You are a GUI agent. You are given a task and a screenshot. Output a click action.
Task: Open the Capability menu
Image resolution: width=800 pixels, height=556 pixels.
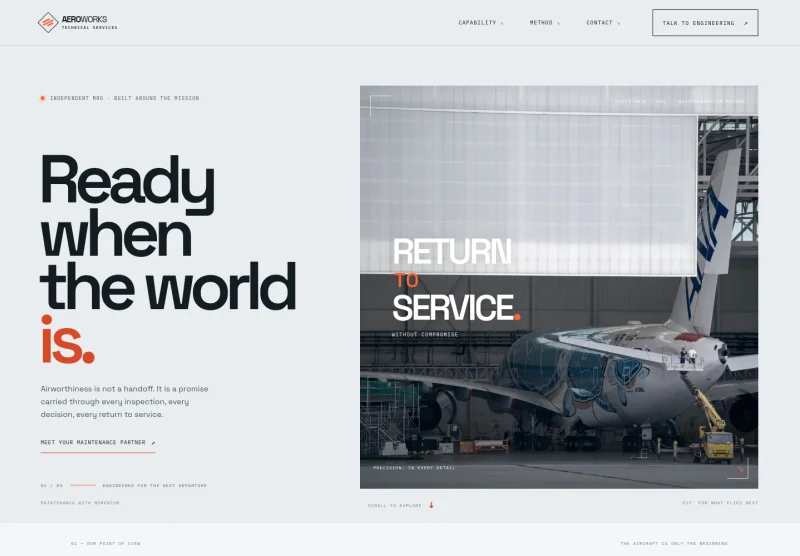click(x=481, y=22)
